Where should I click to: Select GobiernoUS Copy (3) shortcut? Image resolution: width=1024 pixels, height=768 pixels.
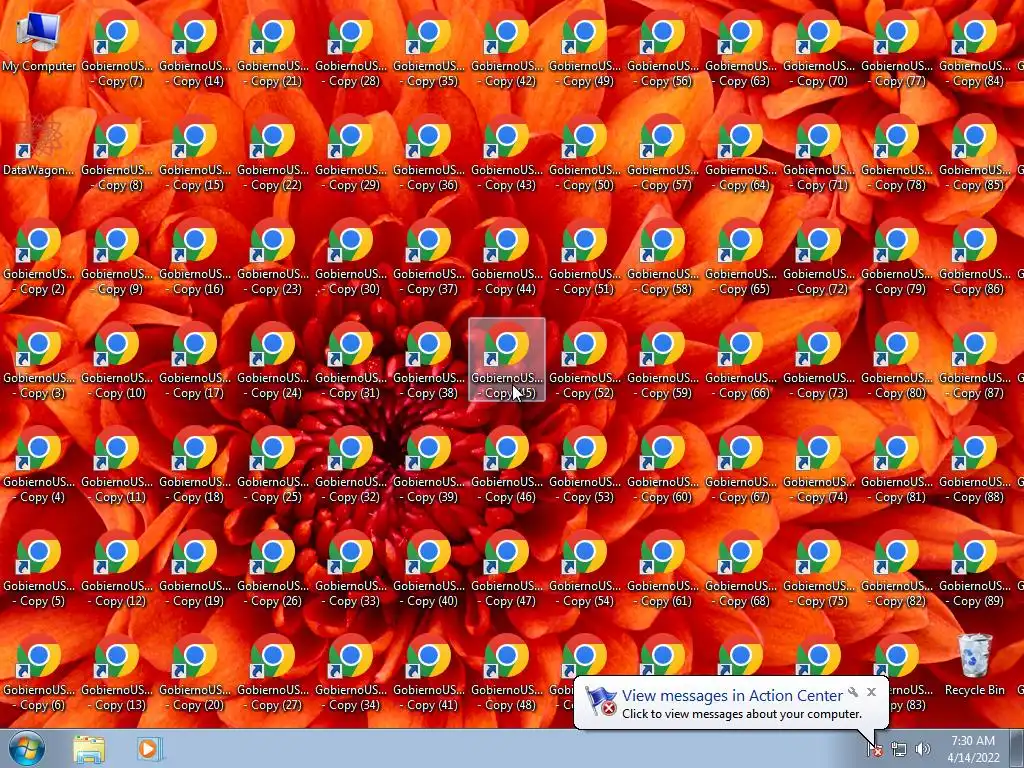[x=39, y=360]
